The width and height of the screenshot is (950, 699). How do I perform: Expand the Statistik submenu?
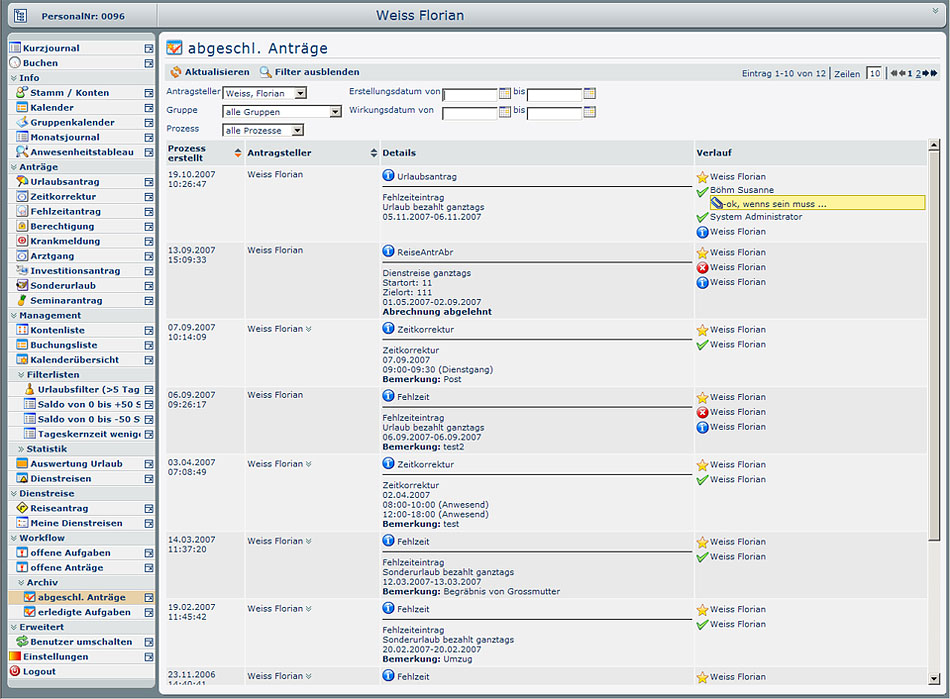21,449
